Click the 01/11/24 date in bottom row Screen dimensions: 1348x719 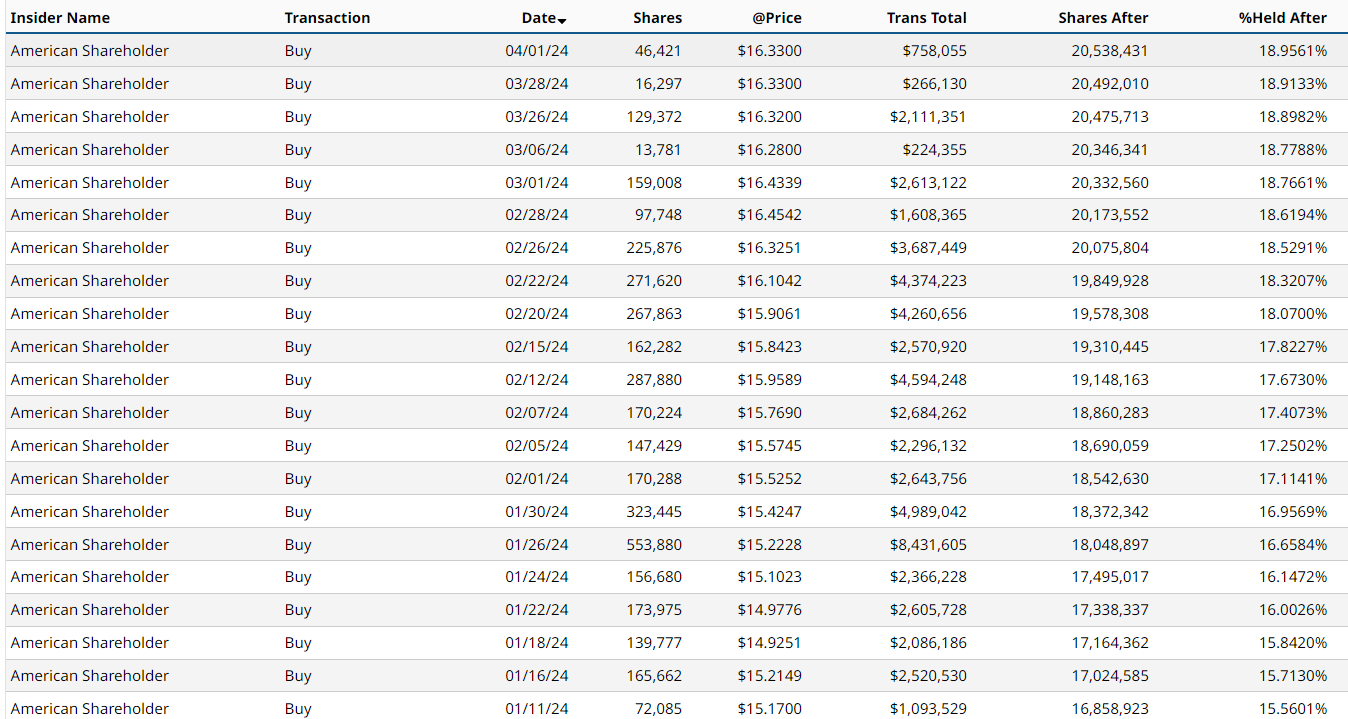(x=537, y=708)
